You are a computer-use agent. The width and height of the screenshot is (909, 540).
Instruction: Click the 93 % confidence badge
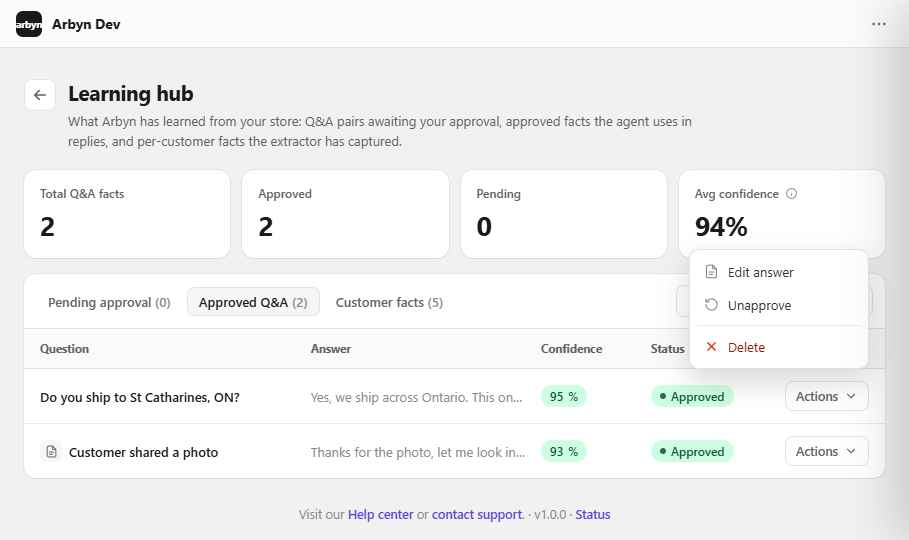point(563,451)
